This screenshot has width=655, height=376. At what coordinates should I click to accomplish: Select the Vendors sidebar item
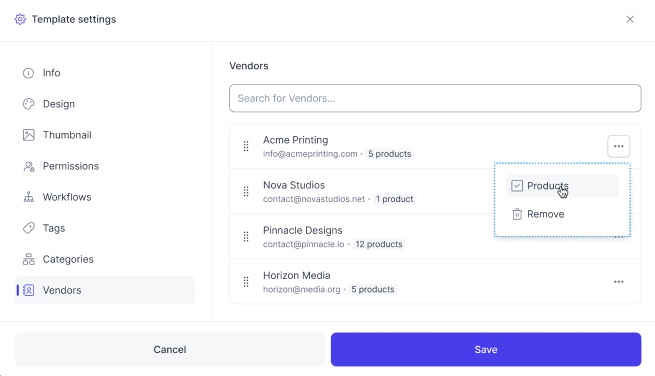(104, 290)
